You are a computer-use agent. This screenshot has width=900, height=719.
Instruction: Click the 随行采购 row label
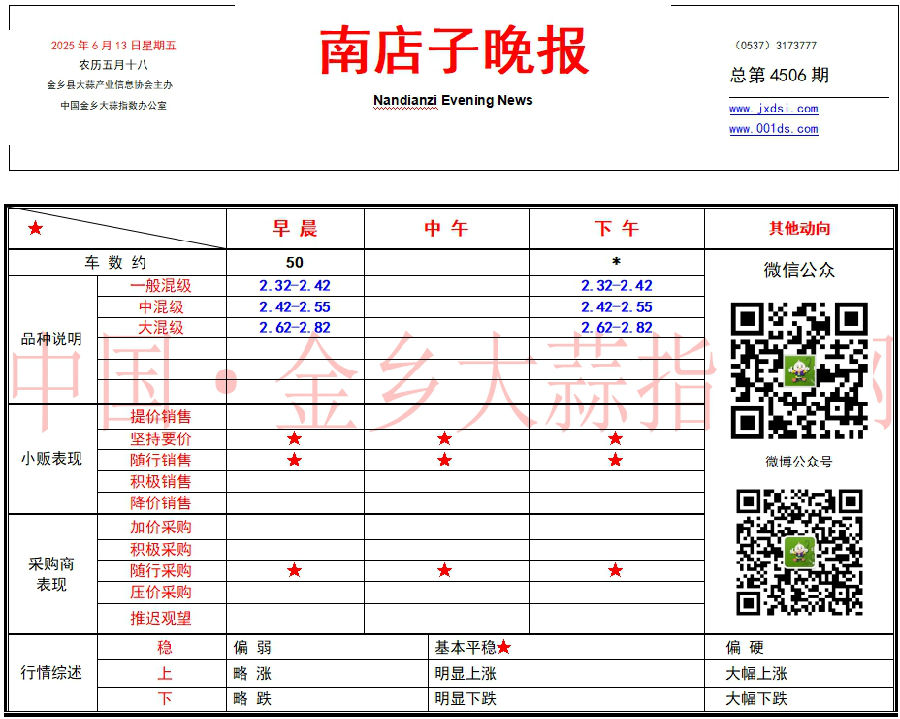click(x=161, y=570)
